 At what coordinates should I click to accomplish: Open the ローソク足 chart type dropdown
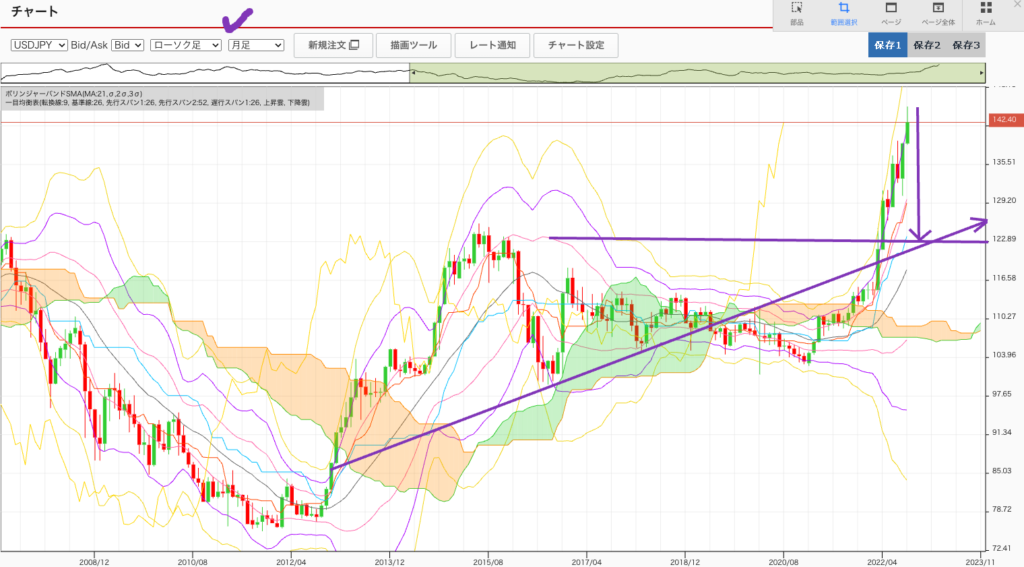(x=185, y=45)
